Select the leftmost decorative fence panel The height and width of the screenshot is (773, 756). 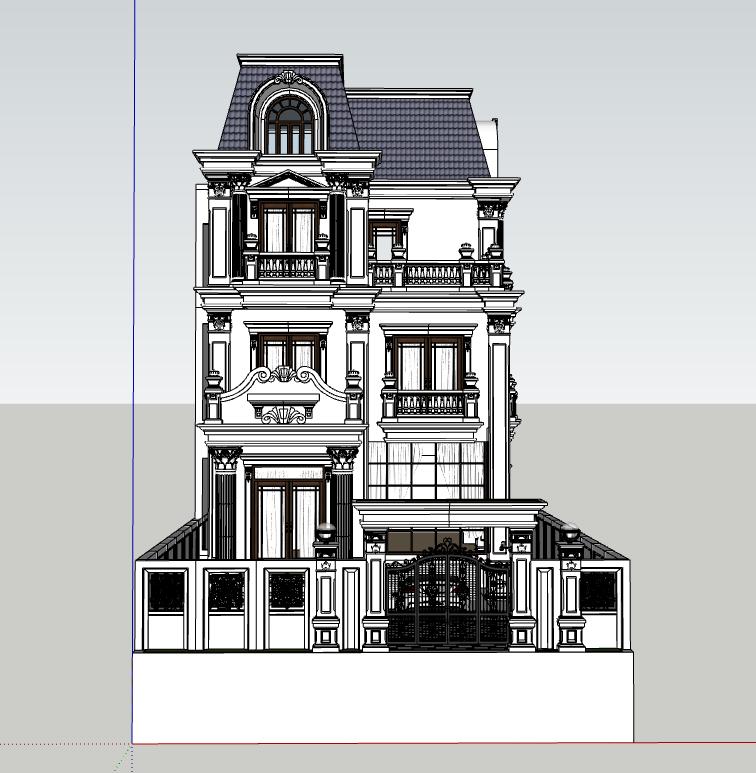click(x=166, y=592)
